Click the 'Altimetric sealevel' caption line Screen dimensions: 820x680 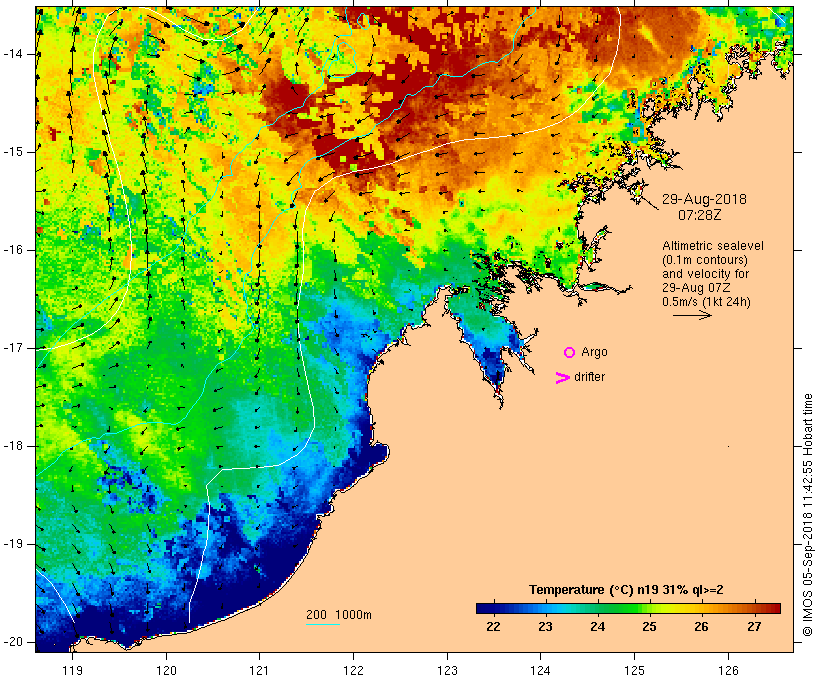point(713,246)
